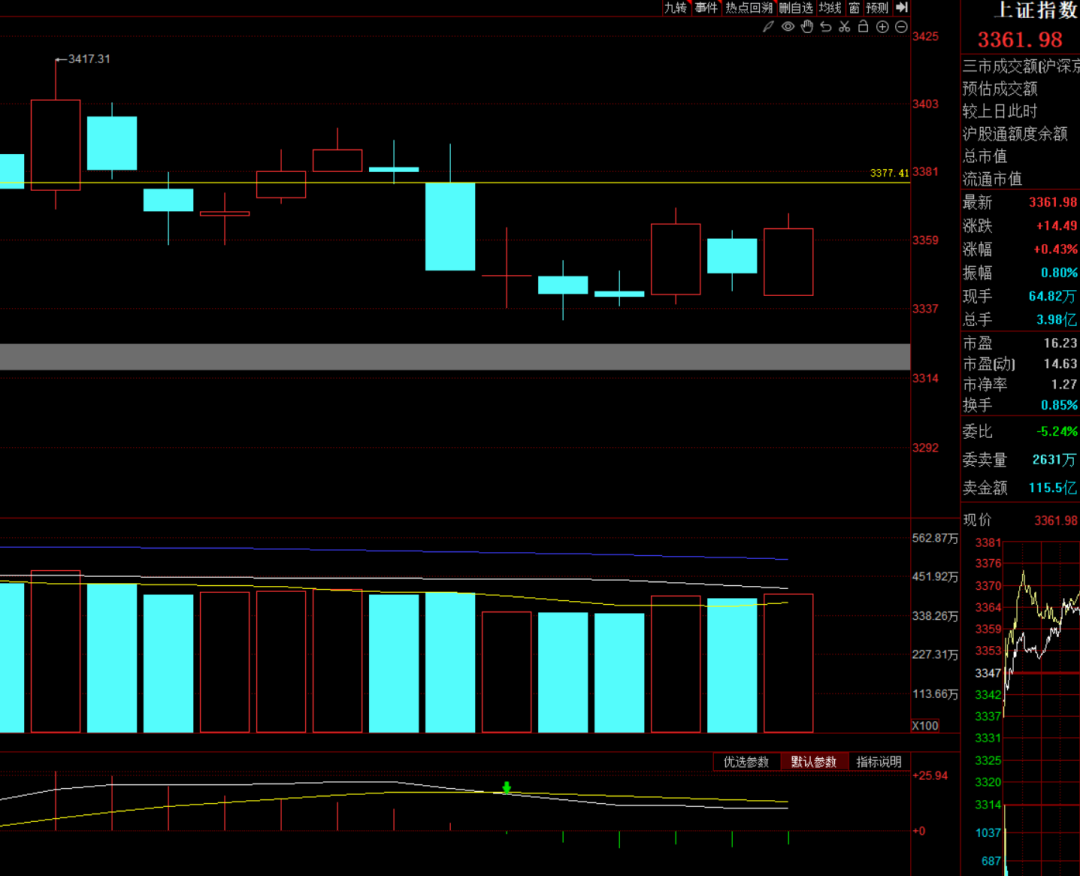Click the 市净率 1.27 value
Screen dimensions: 1080x876
pyautogui.click(x=1063, y=384)
